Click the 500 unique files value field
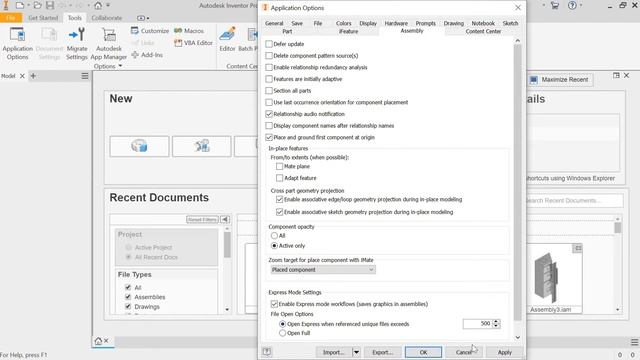 tap(478, 324)
